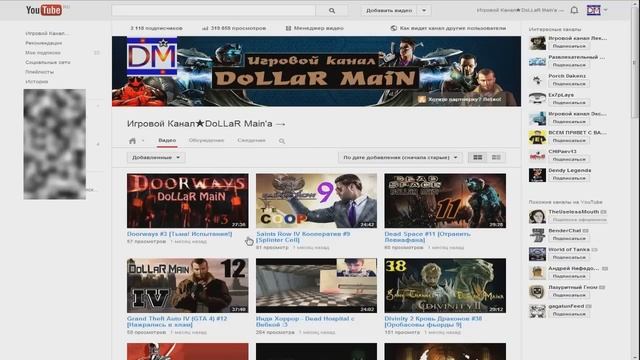Screen dimensions: 640x360
Task: Open Рекомендации in left sidebar
Action: 44,43
